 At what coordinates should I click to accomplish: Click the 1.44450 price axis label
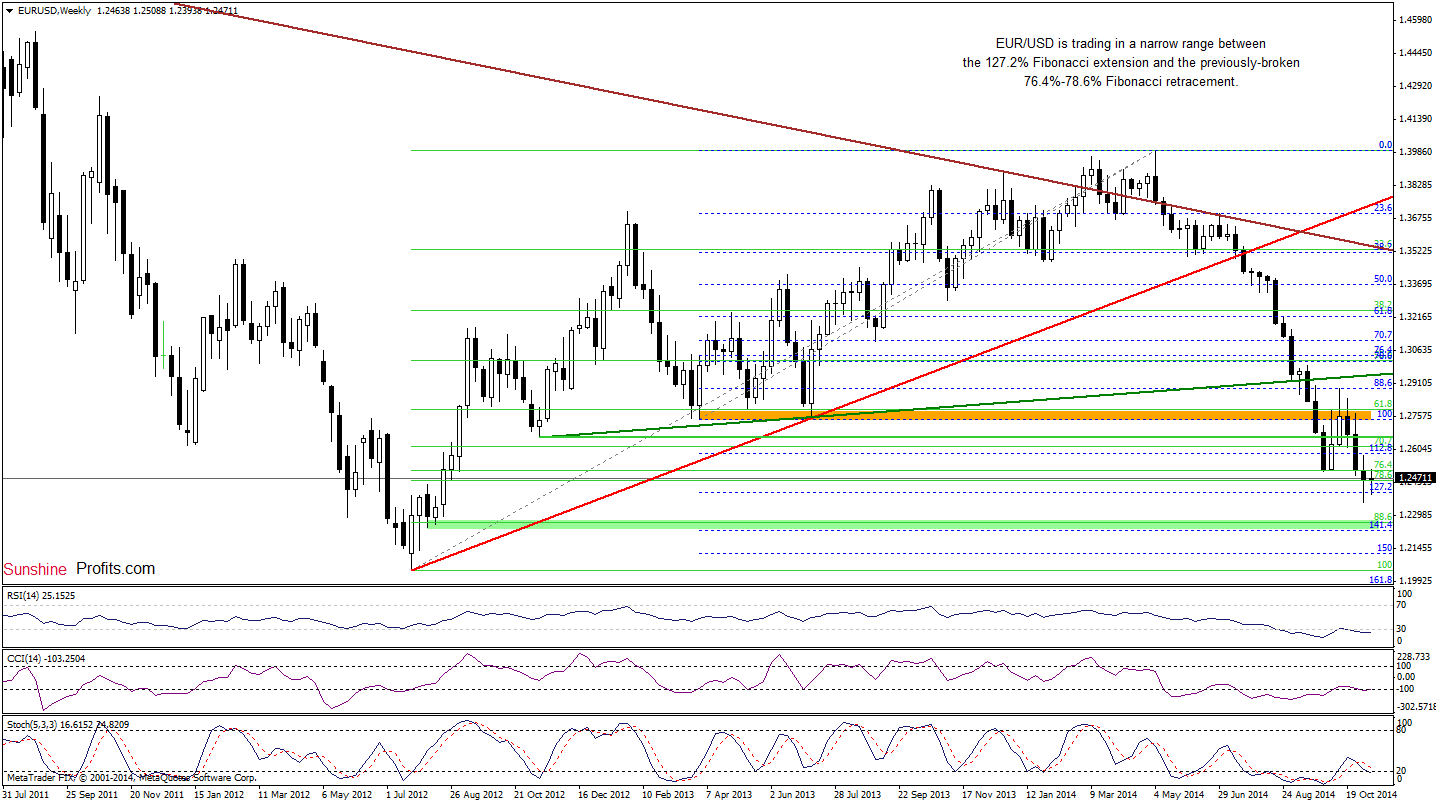pos(1415,53)
